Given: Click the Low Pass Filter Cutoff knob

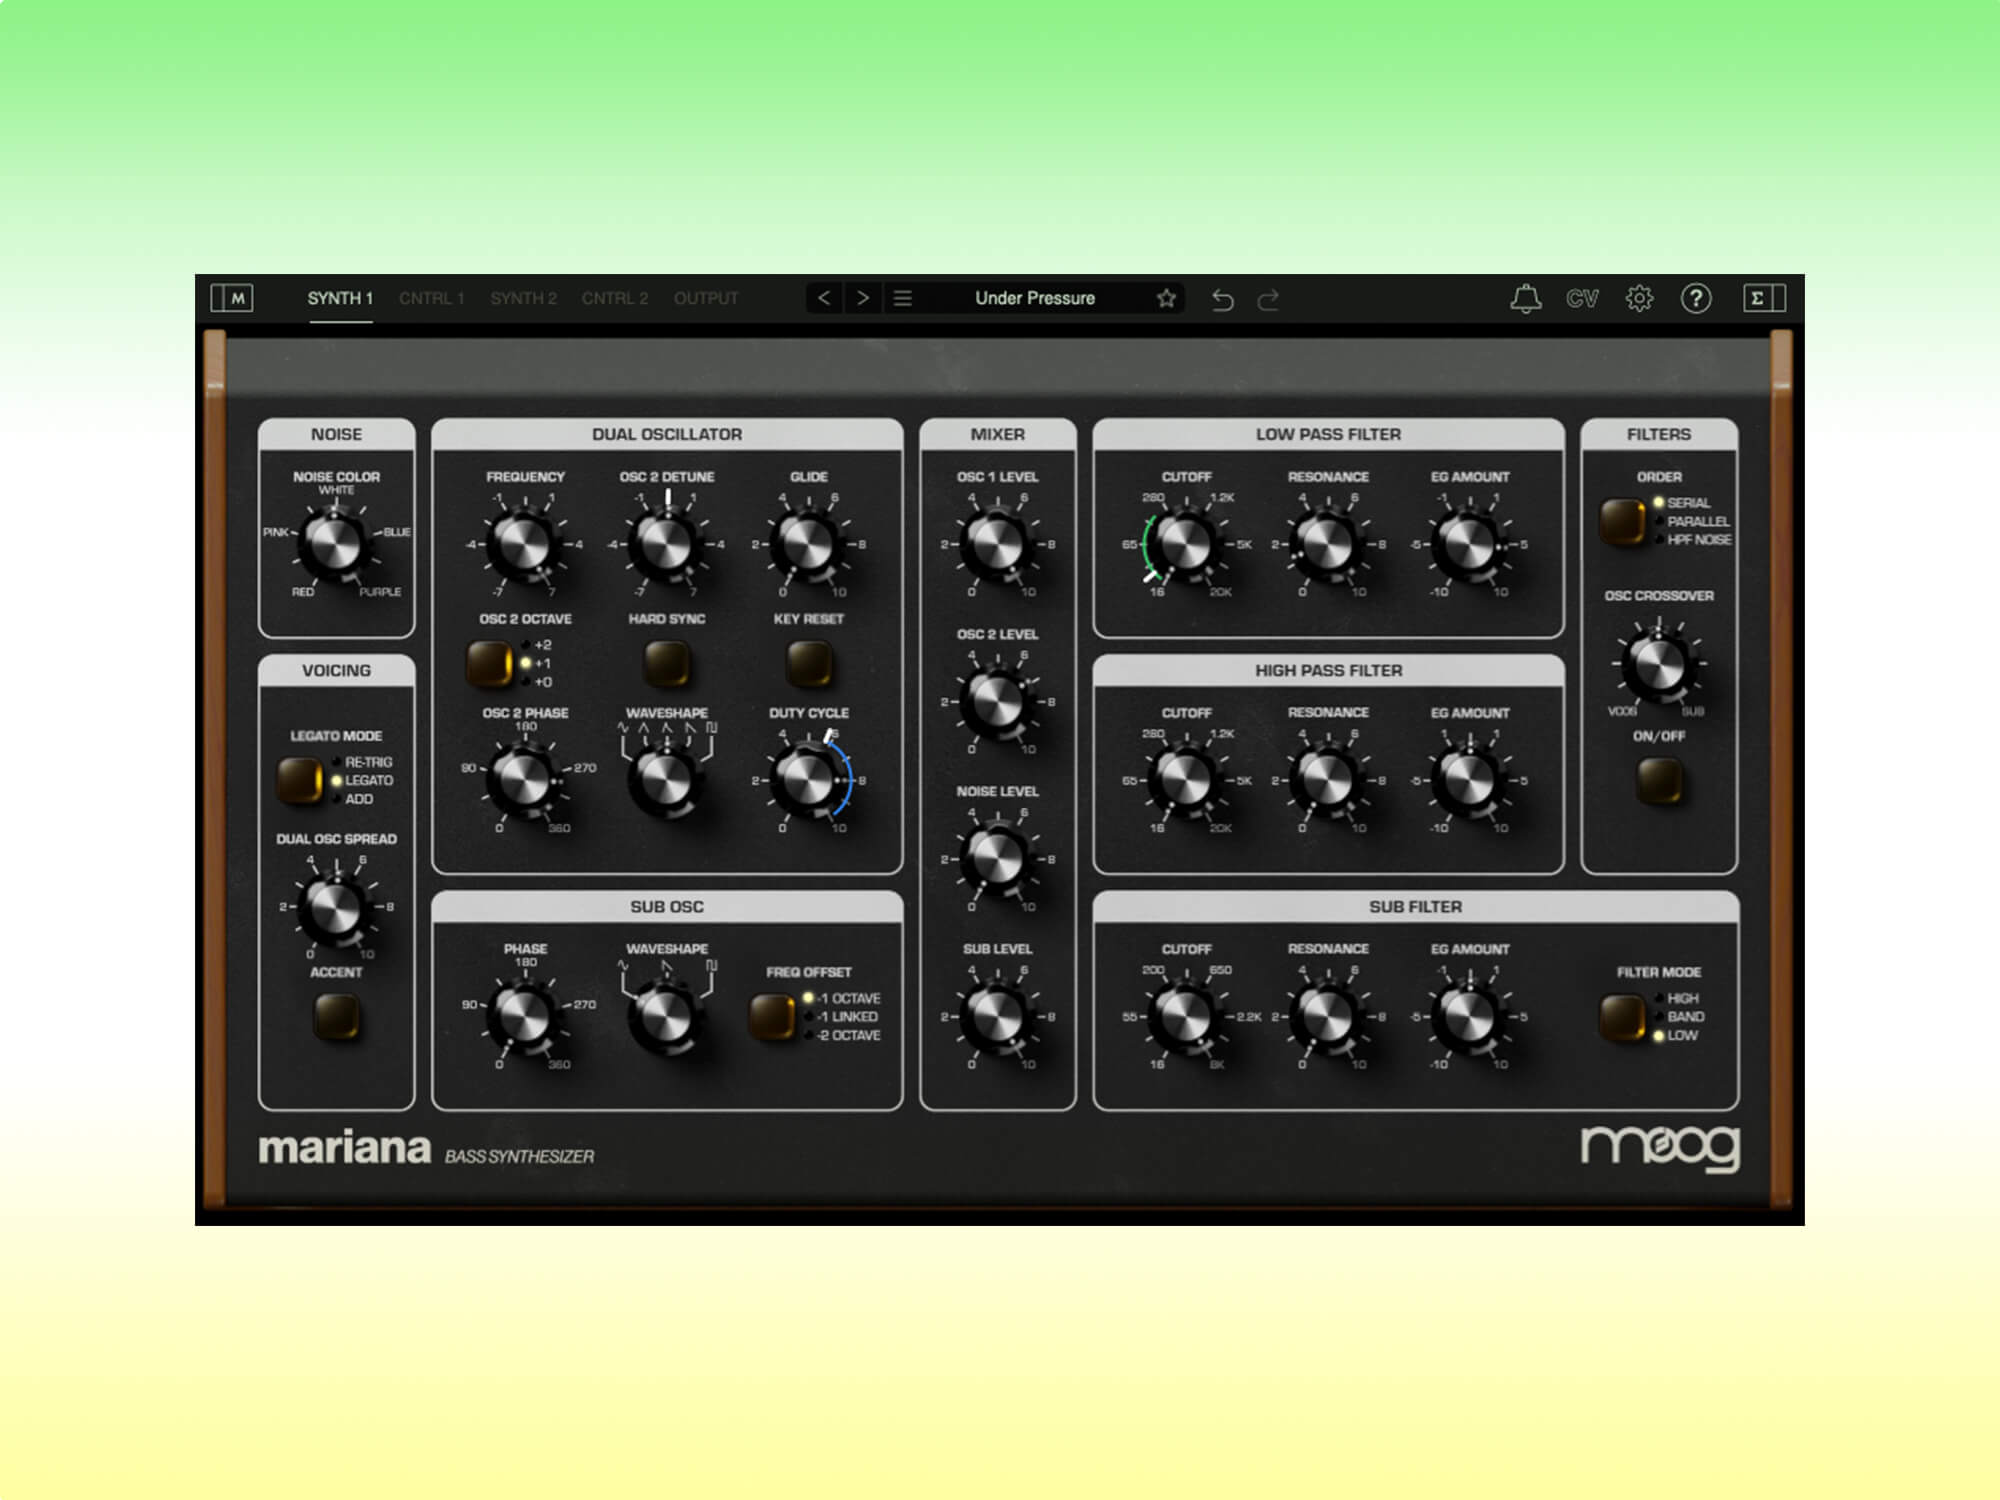Looking at the screenshot, I should click(1186, 544).
